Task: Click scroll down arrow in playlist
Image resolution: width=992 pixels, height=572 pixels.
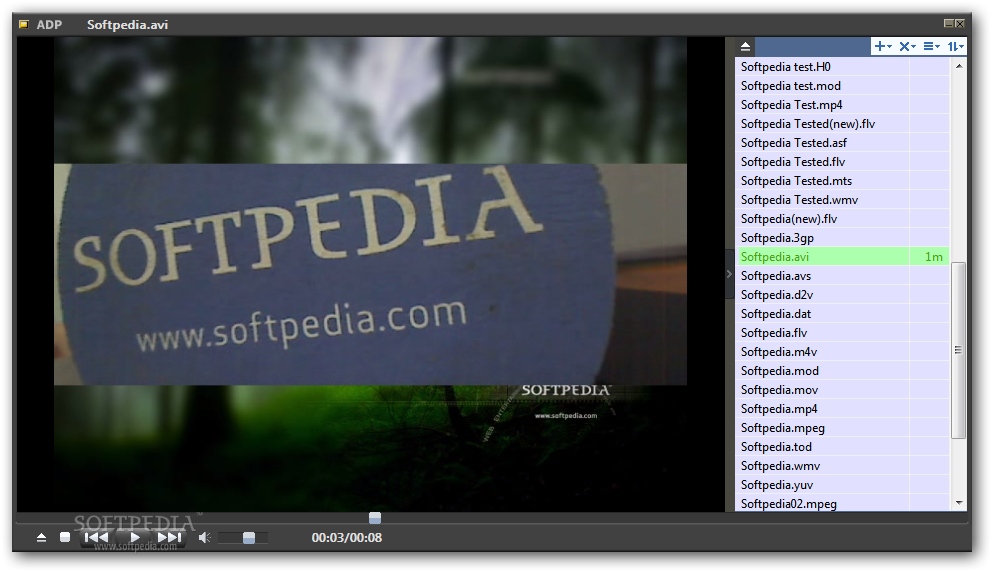Action: pyautogui.click(x=958, y=503)
